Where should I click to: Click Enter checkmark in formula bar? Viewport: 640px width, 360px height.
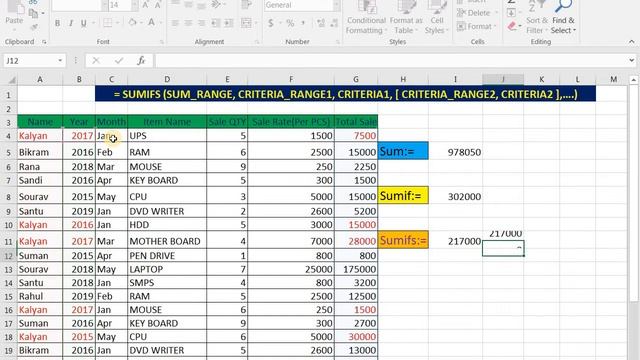(x=119, y=61)
